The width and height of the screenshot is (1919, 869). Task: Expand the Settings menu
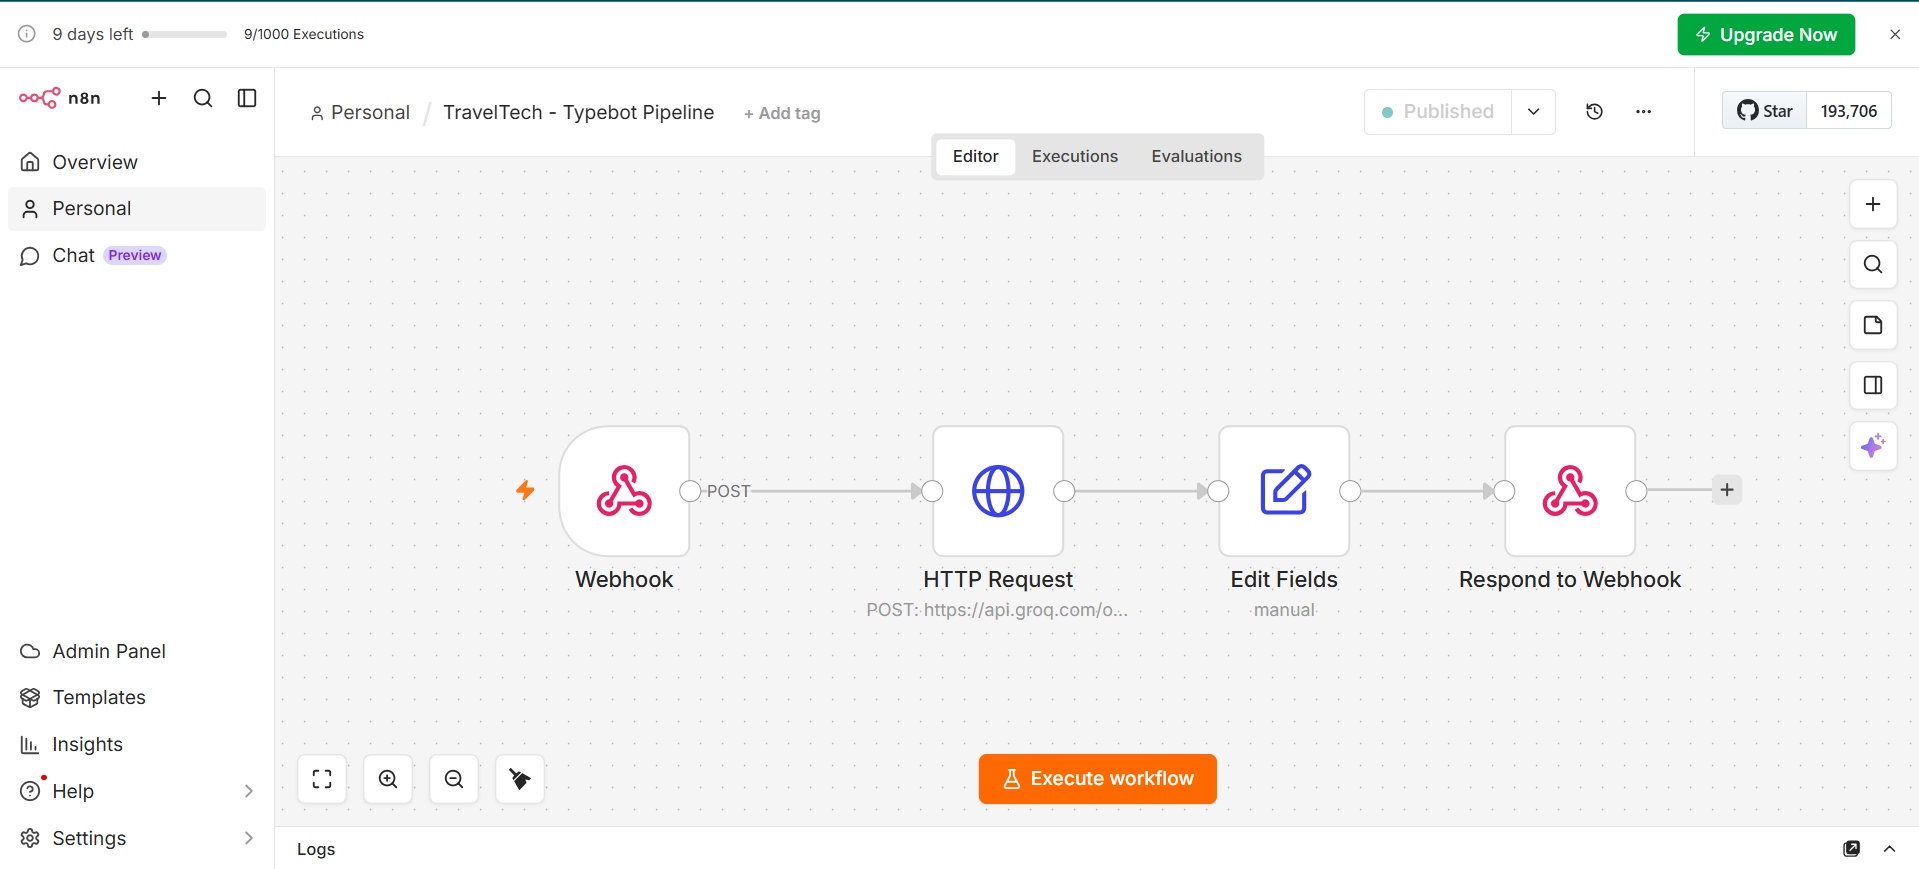click(137, 838)
